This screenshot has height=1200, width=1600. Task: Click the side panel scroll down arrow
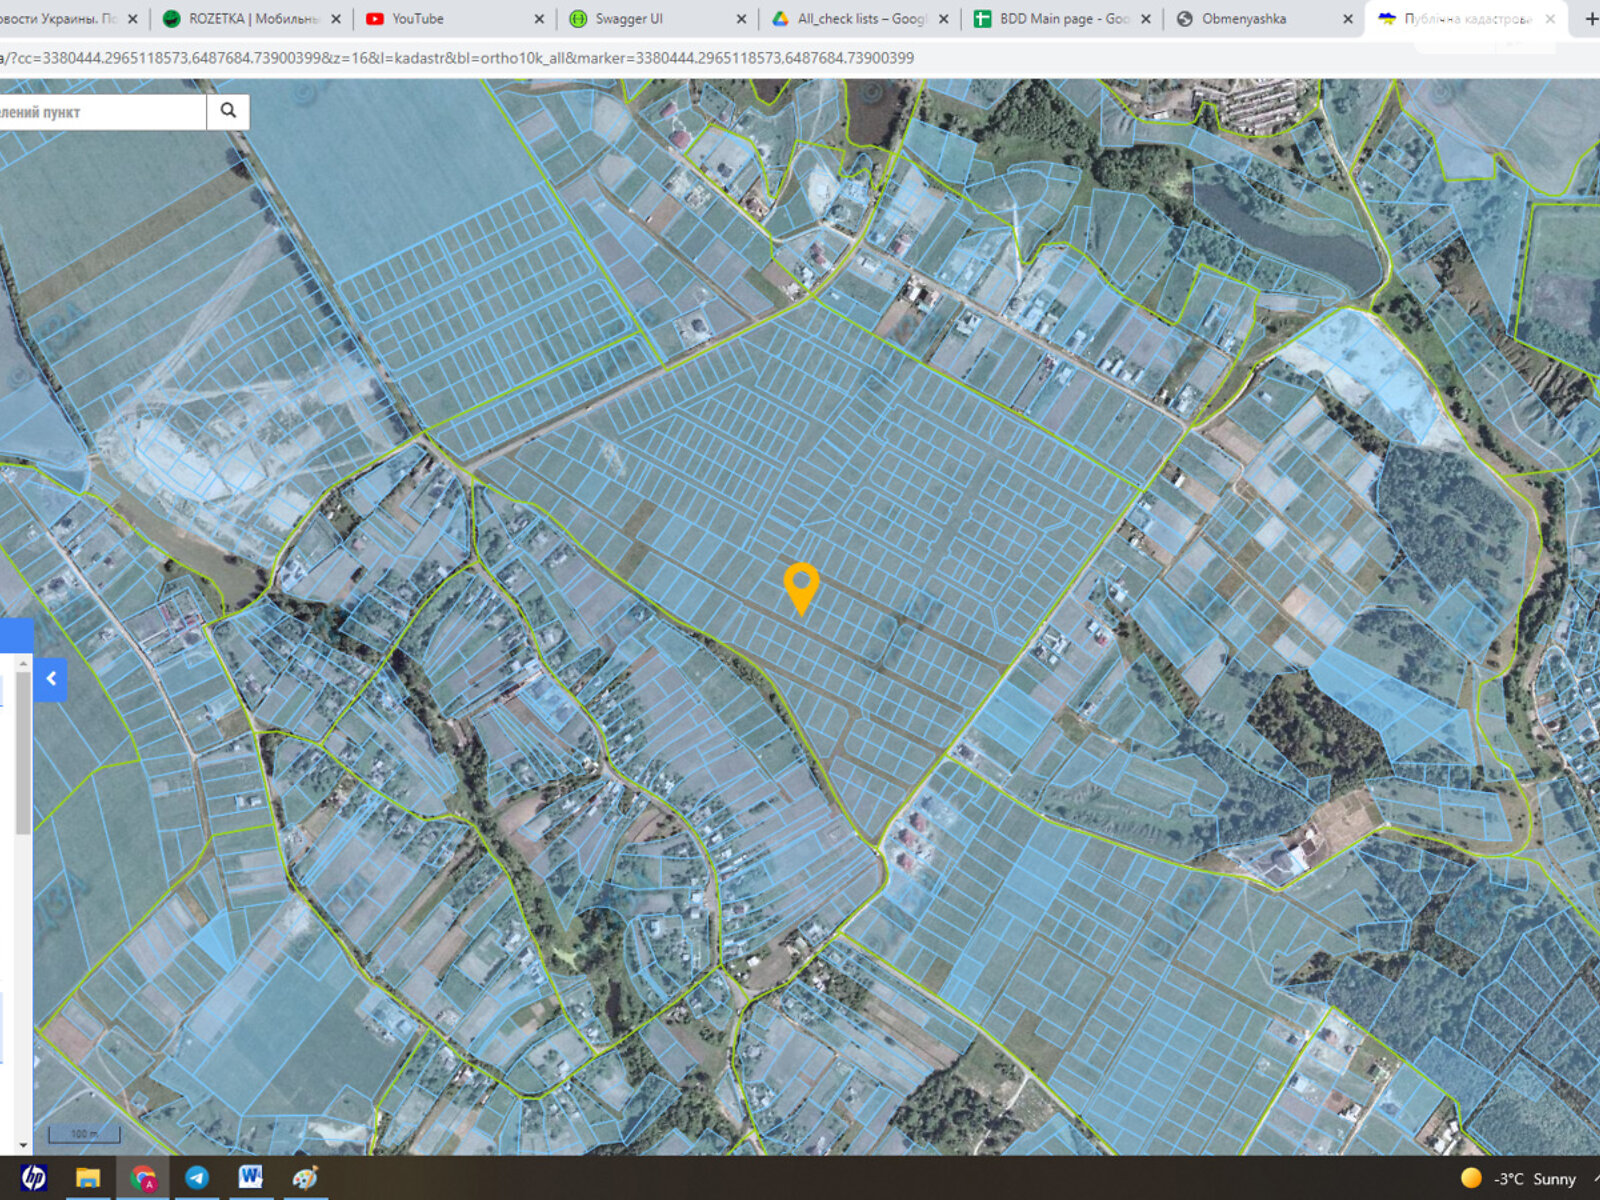coord(23,1145)
